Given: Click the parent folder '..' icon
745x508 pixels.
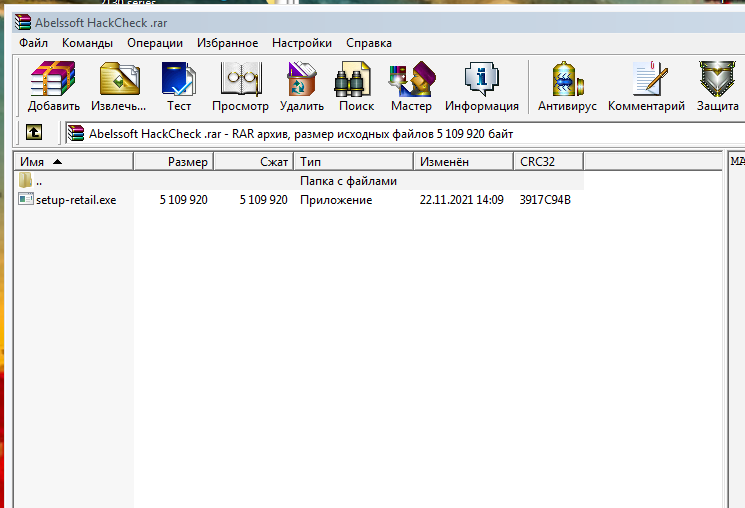Looking at the screenshot, I should click(x=25, y=180).
